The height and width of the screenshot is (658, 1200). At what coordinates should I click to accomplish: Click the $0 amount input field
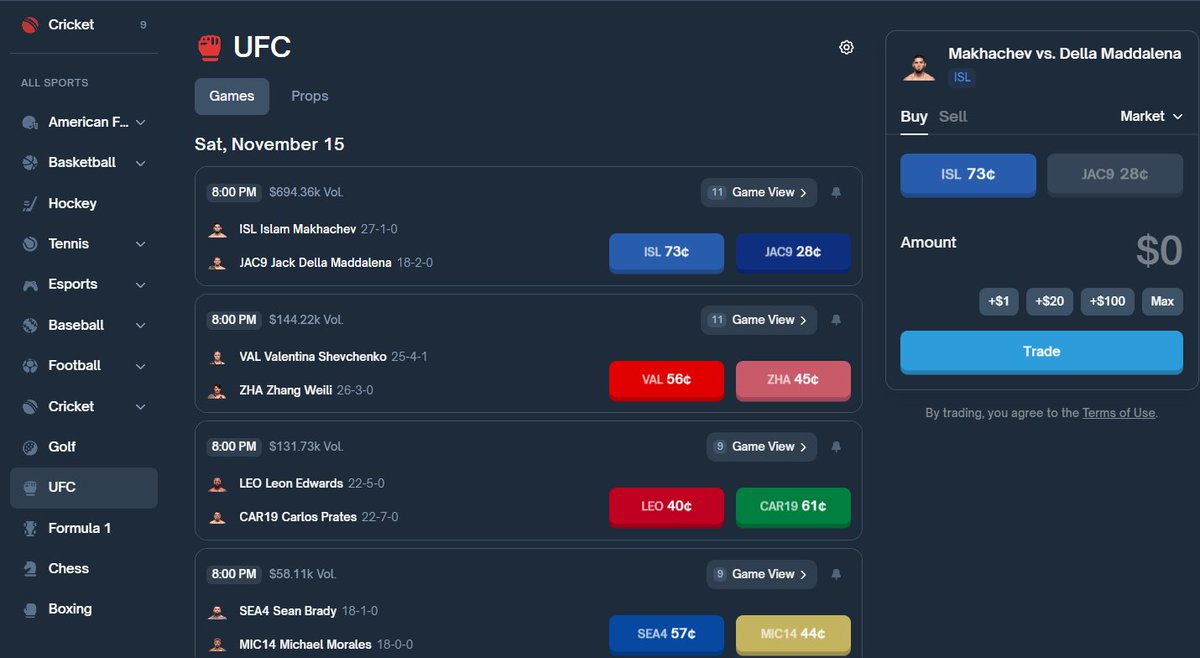[x=1159, y=251]
